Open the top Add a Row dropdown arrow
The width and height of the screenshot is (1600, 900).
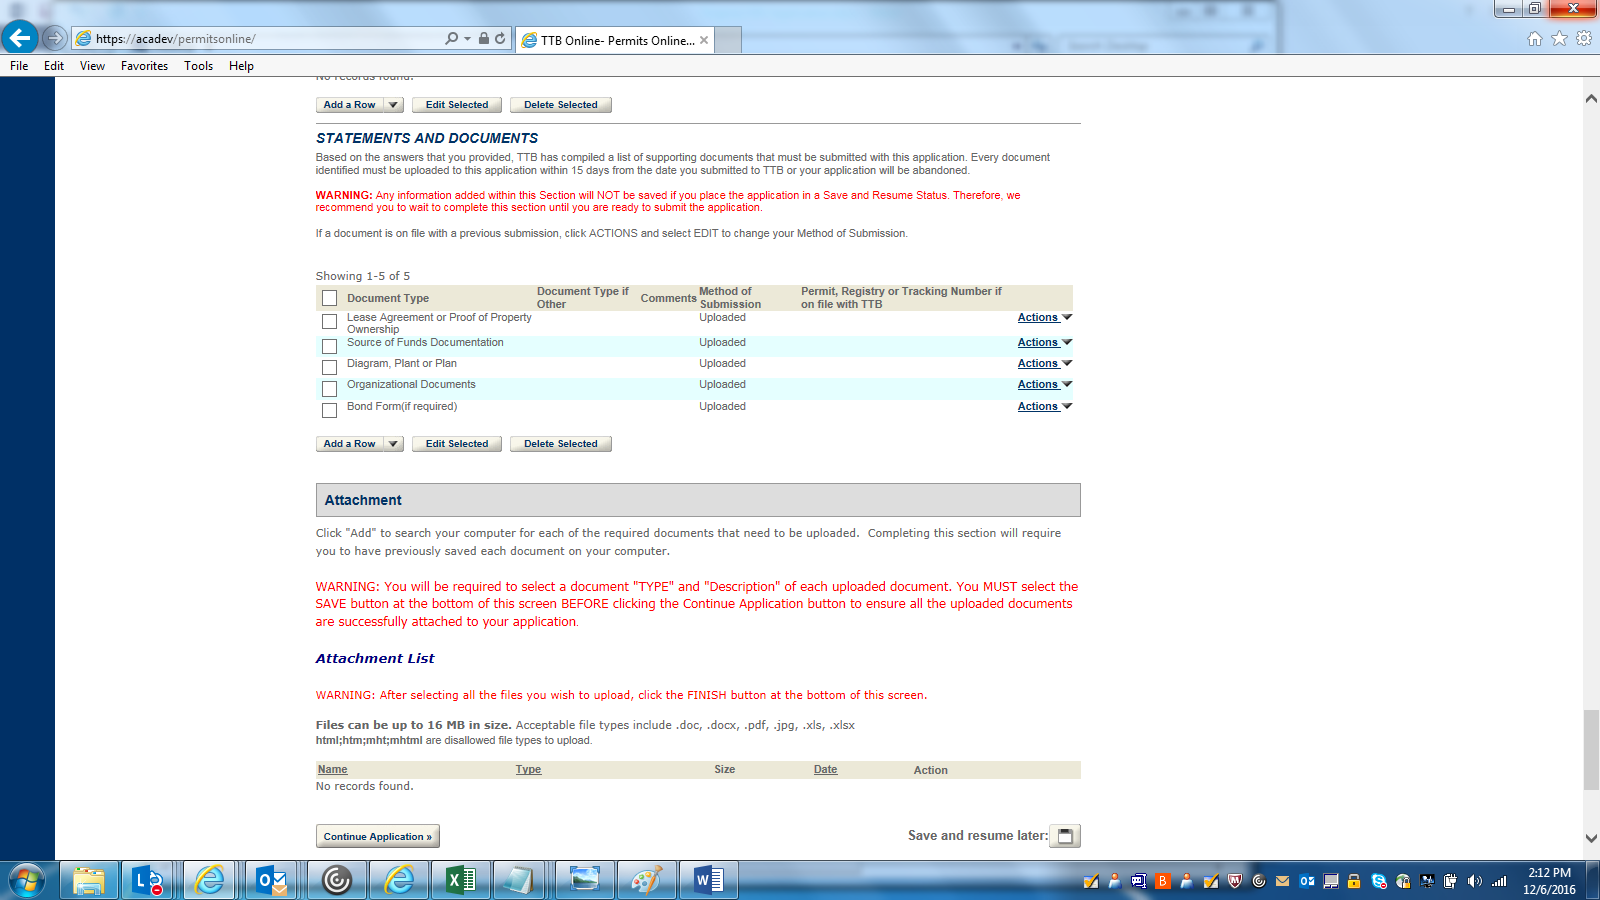pos(394,105)
